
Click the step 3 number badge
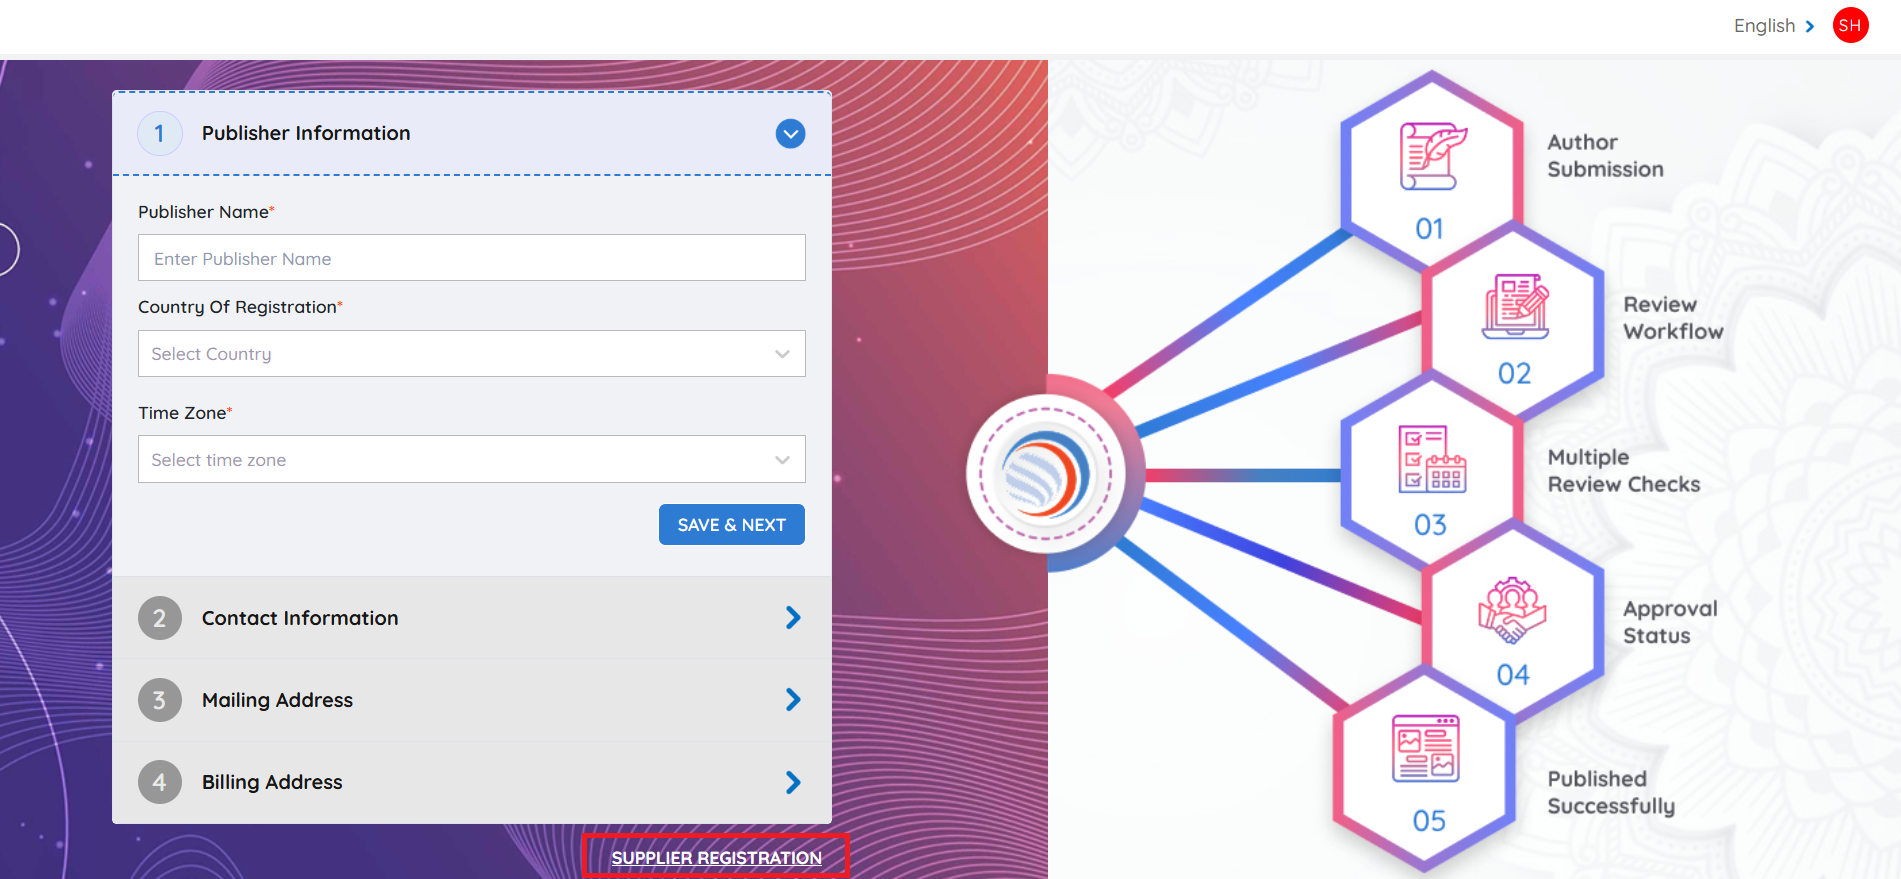[x=159, y=700]
